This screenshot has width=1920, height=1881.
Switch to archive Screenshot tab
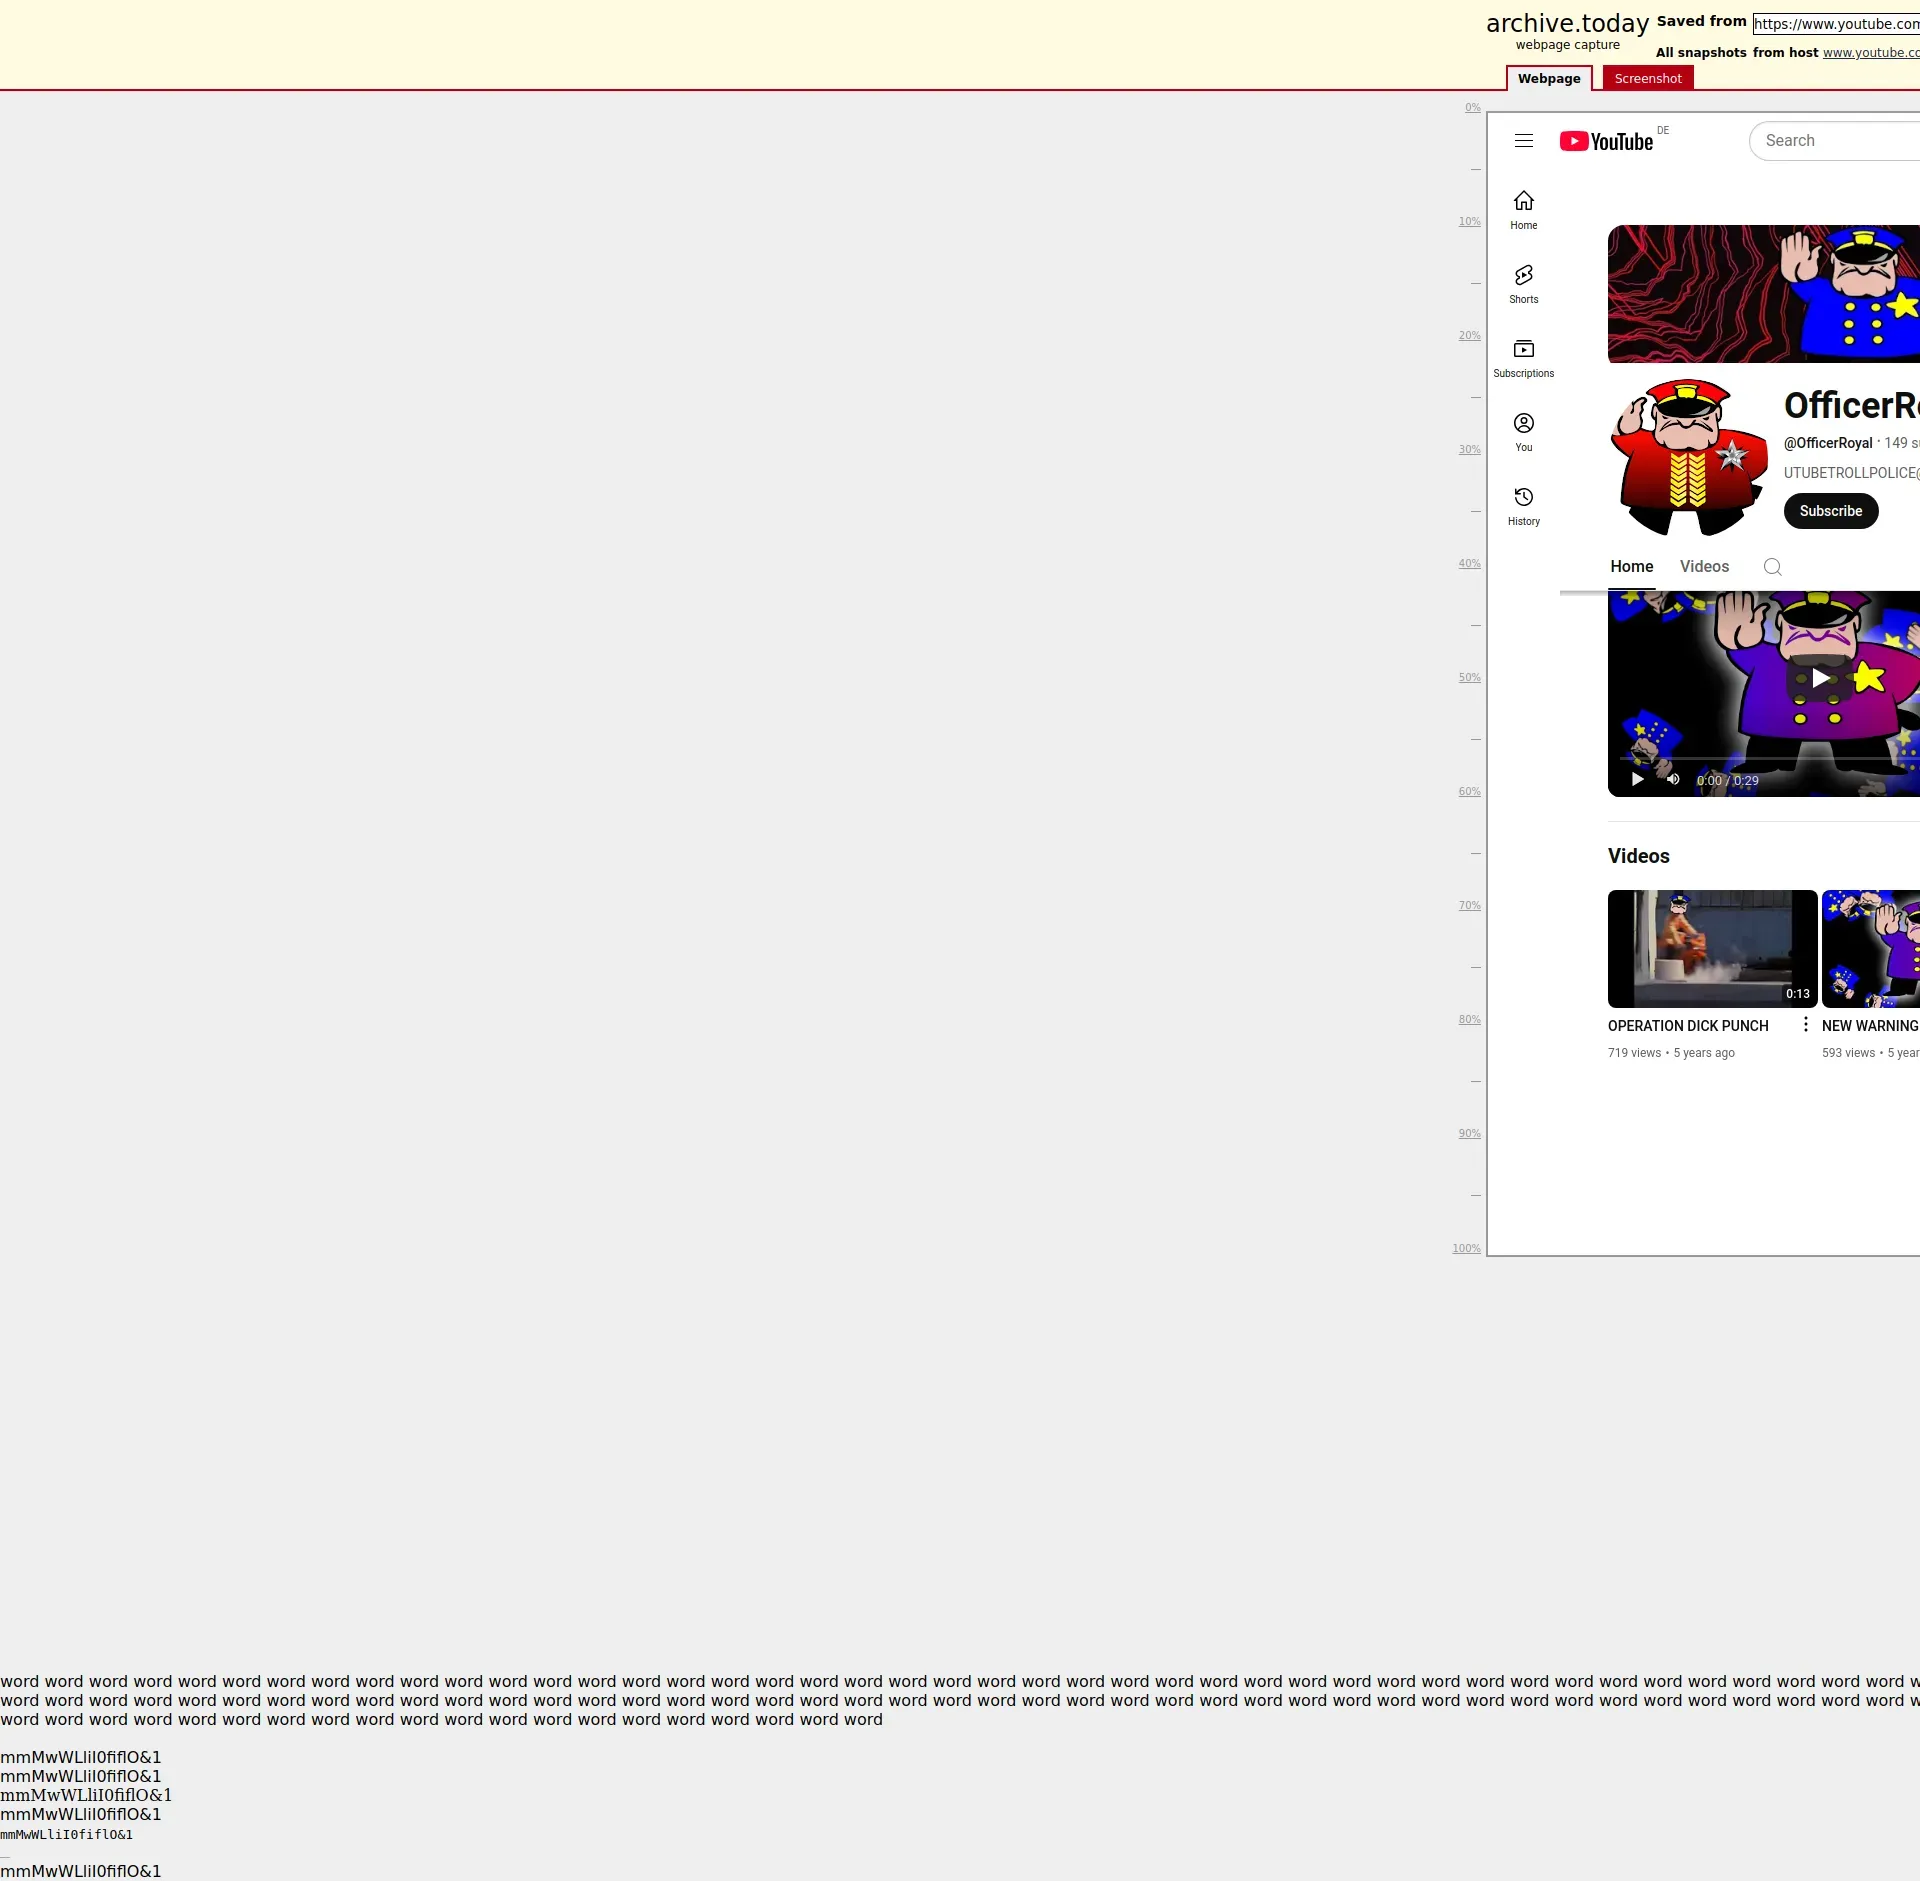click(1647, 79)
